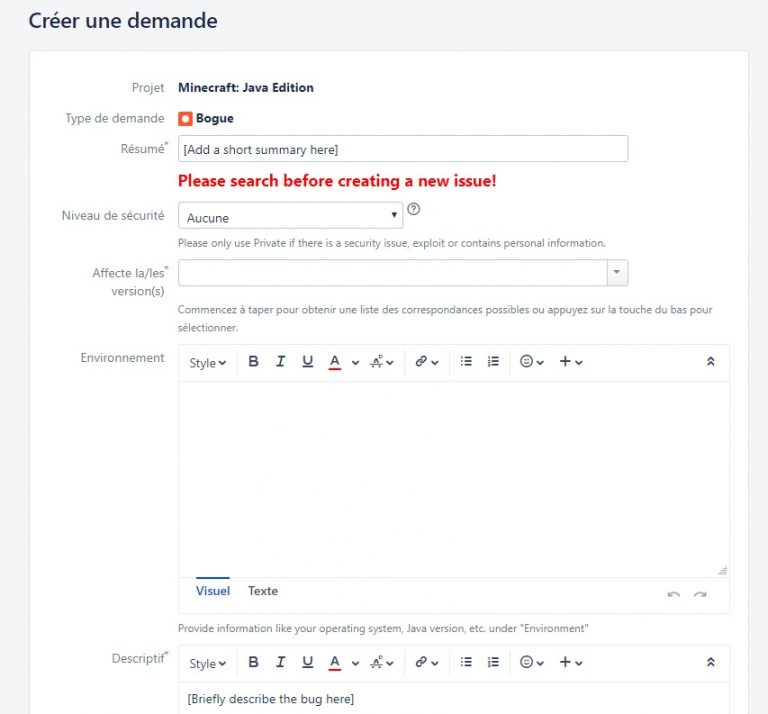Insert numbered list in the Environnement editor
Viewport: 768px width, 714px height.
(493, 362)
